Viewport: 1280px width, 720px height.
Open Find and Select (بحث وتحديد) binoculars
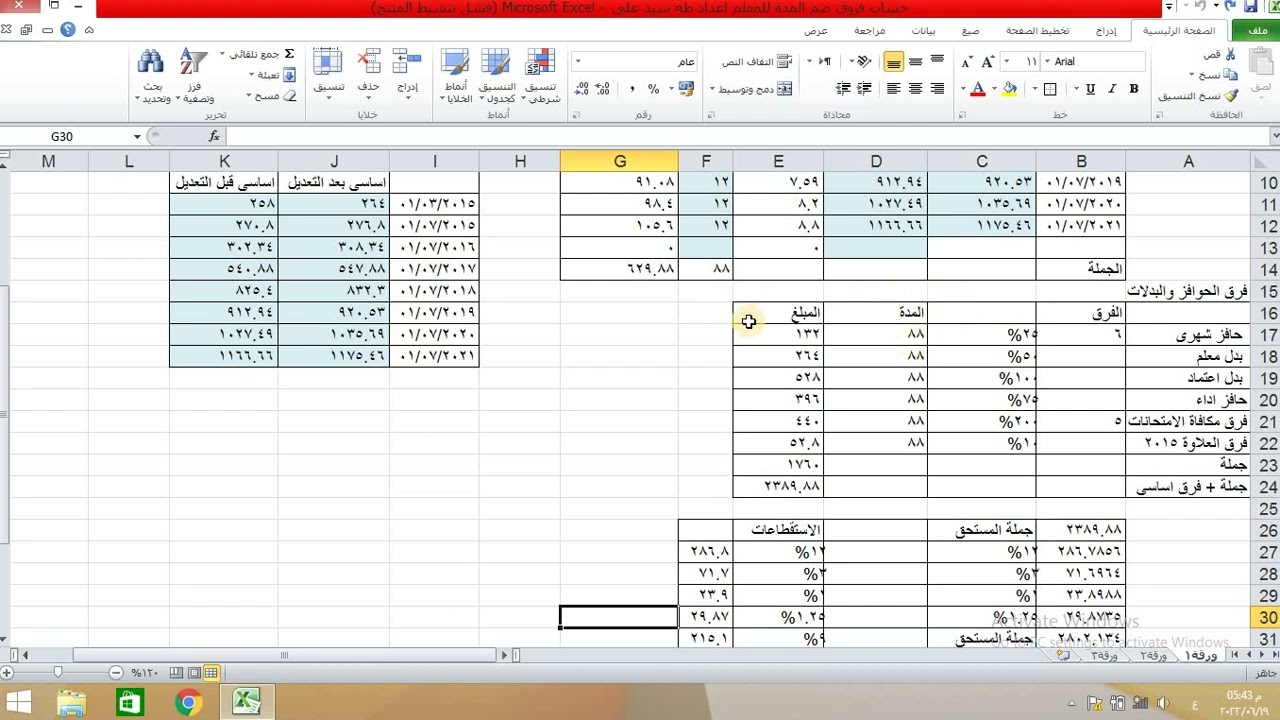coord(151,76)
